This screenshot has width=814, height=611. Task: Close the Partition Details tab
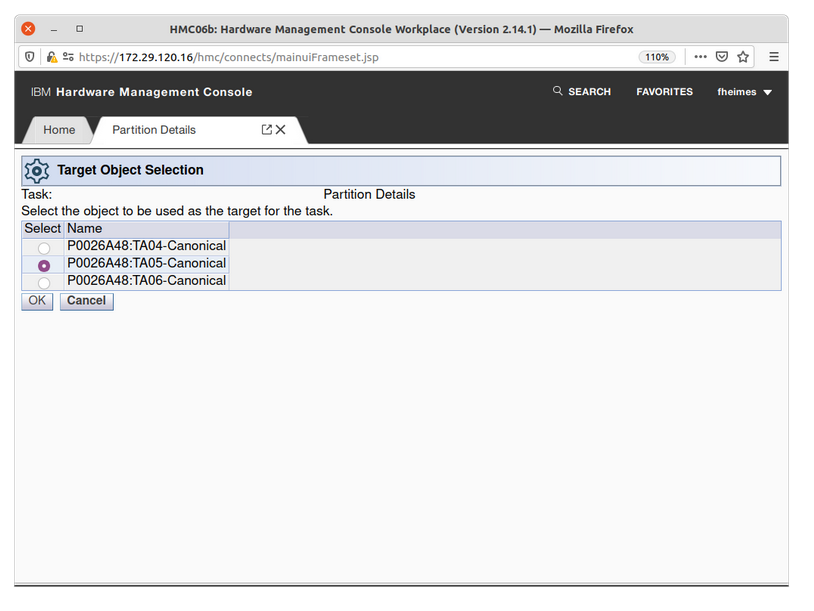pos(281,130)
